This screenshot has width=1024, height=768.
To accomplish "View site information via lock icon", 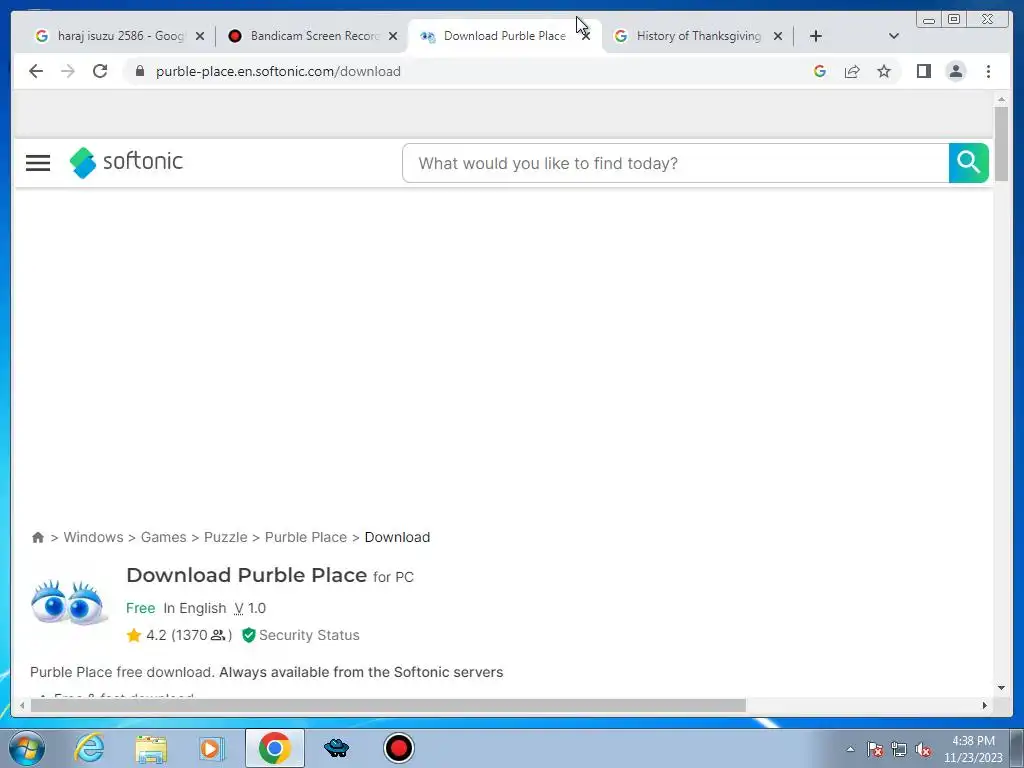I will pyautogui.click(x=140, y=71).
